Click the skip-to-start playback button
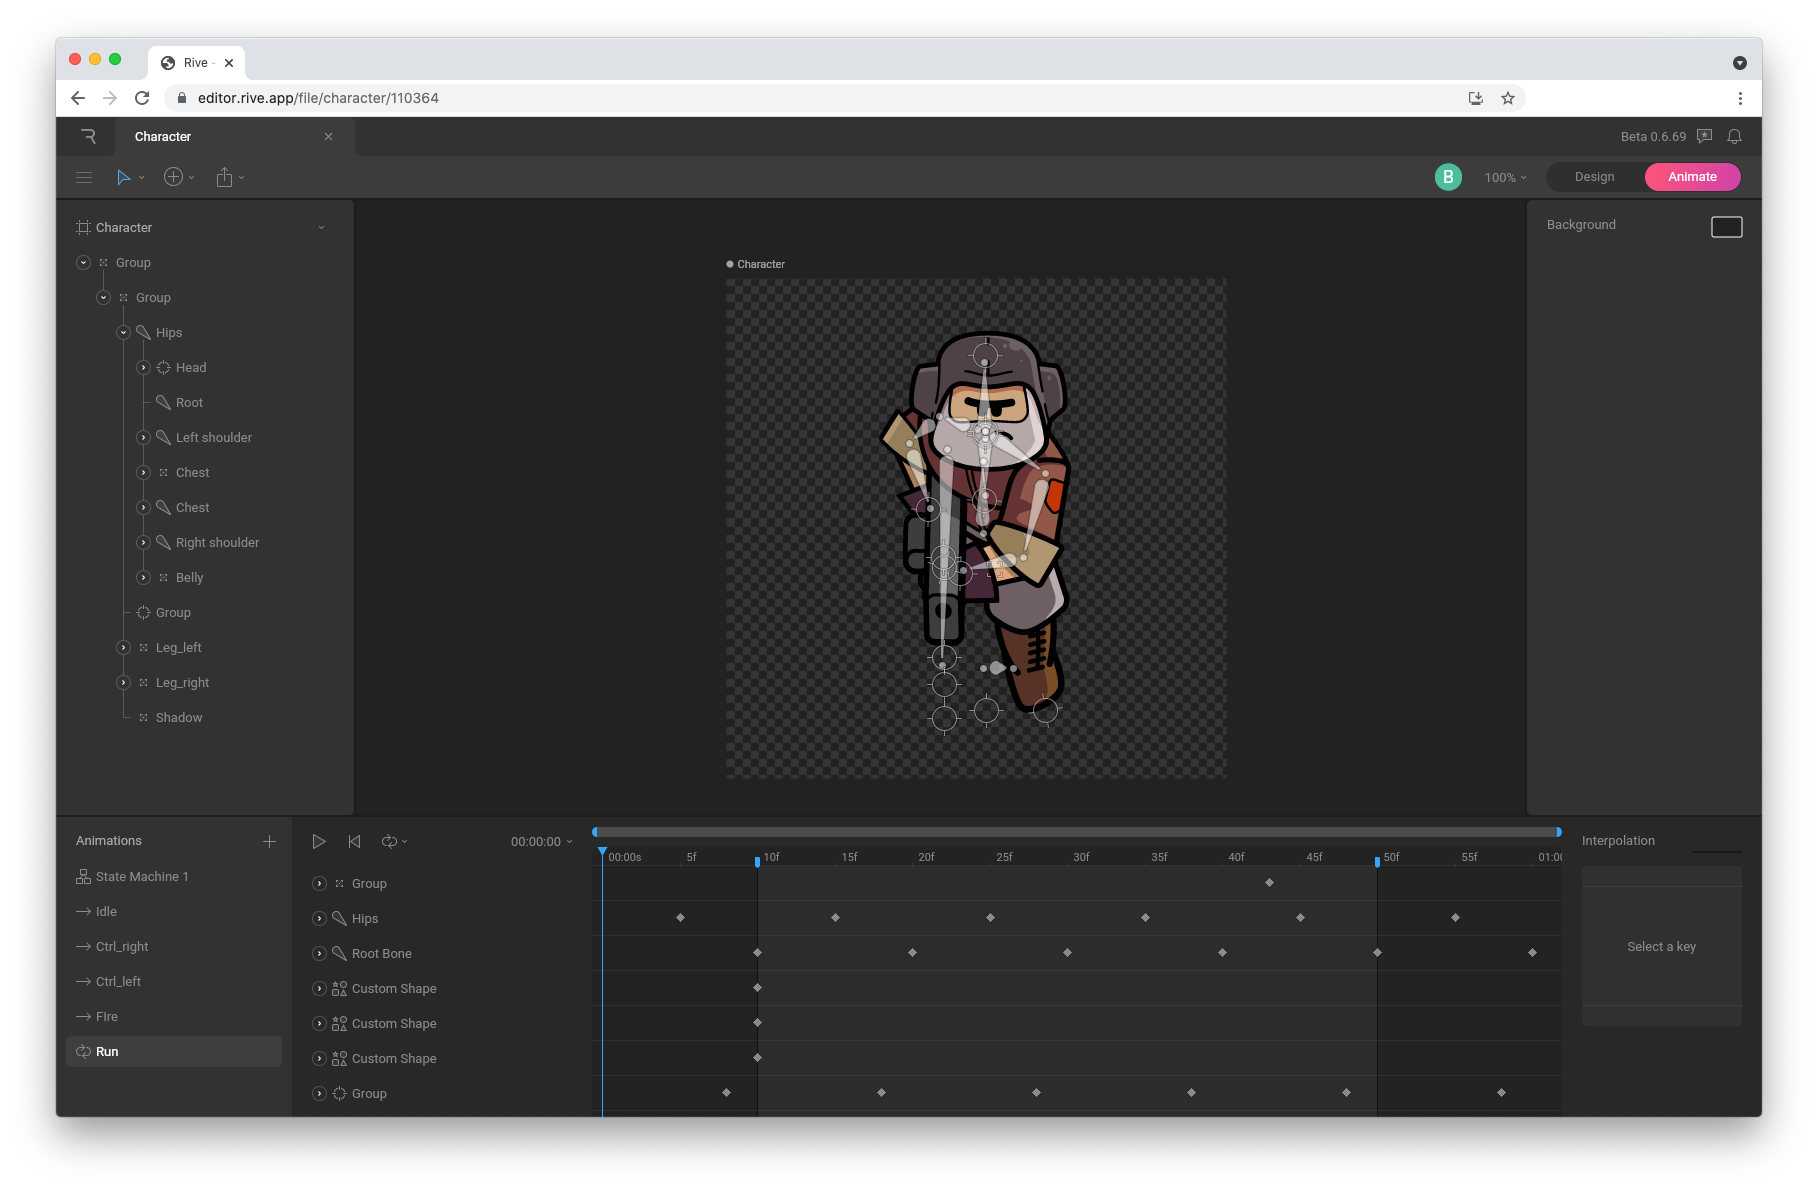Viewport: 1818px width, 1191px height. click(x=354, y=841)
